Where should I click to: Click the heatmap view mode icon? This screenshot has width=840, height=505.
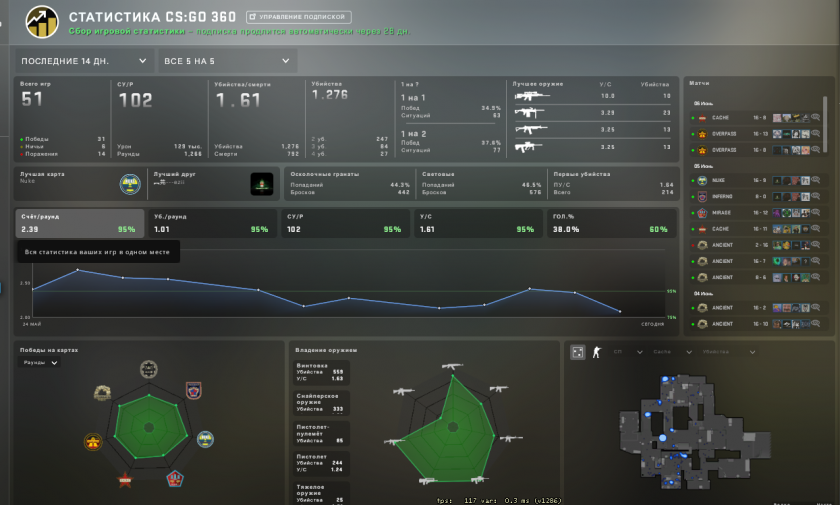(x=578, y=352)
